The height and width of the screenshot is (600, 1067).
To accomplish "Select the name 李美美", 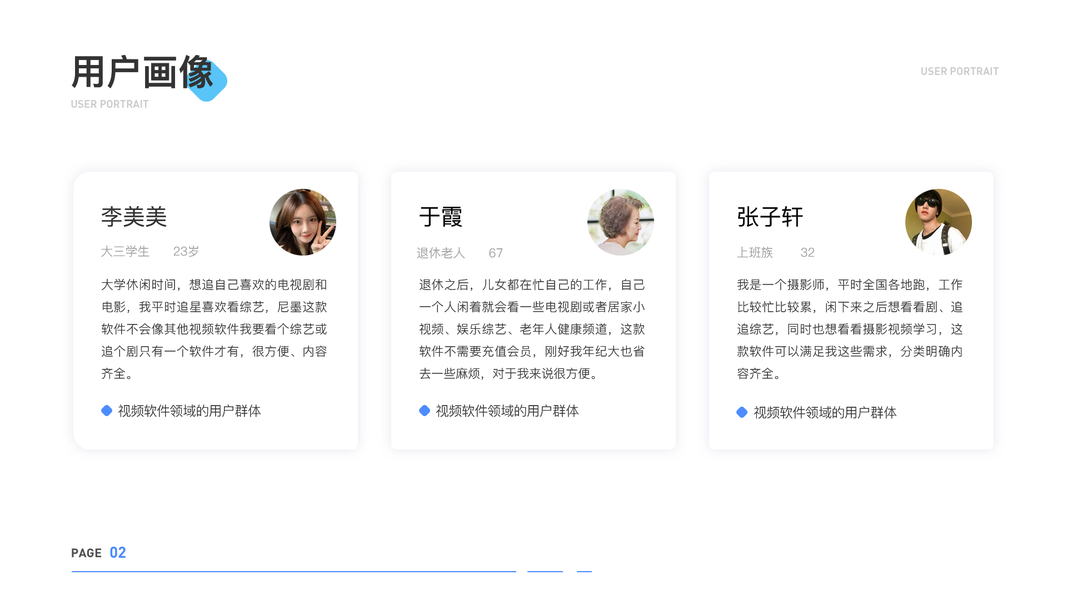I will 134,217.
